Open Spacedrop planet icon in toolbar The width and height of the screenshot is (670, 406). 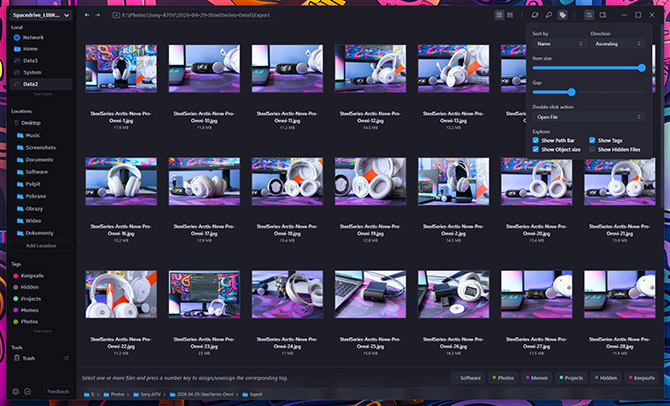535,15
